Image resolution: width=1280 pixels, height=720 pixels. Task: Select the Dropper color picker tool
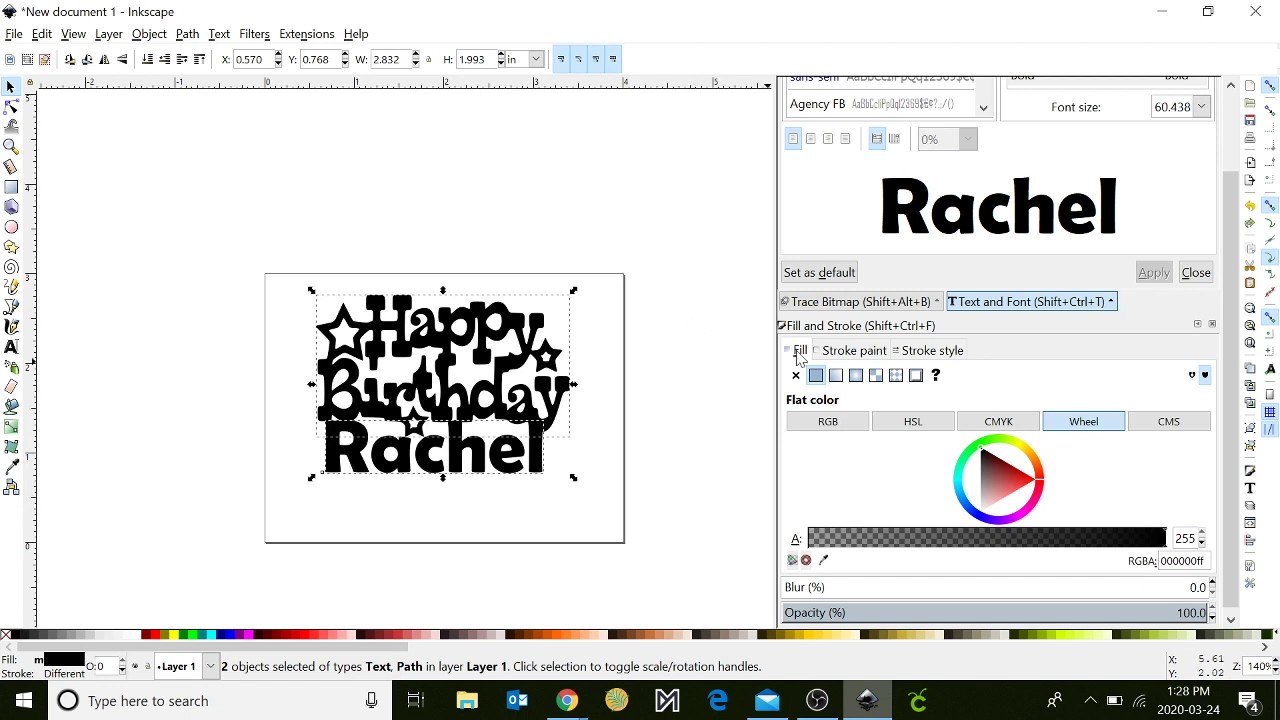point(11,467)
